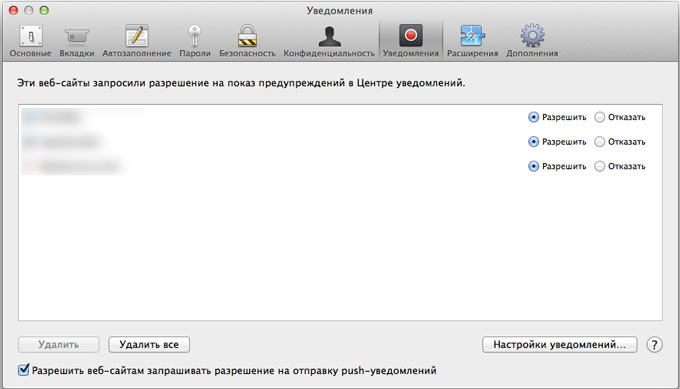Zoom the window with the green button
Image resolution: width=680 pixels, height=389 pixels.
(x=44, y=10)
